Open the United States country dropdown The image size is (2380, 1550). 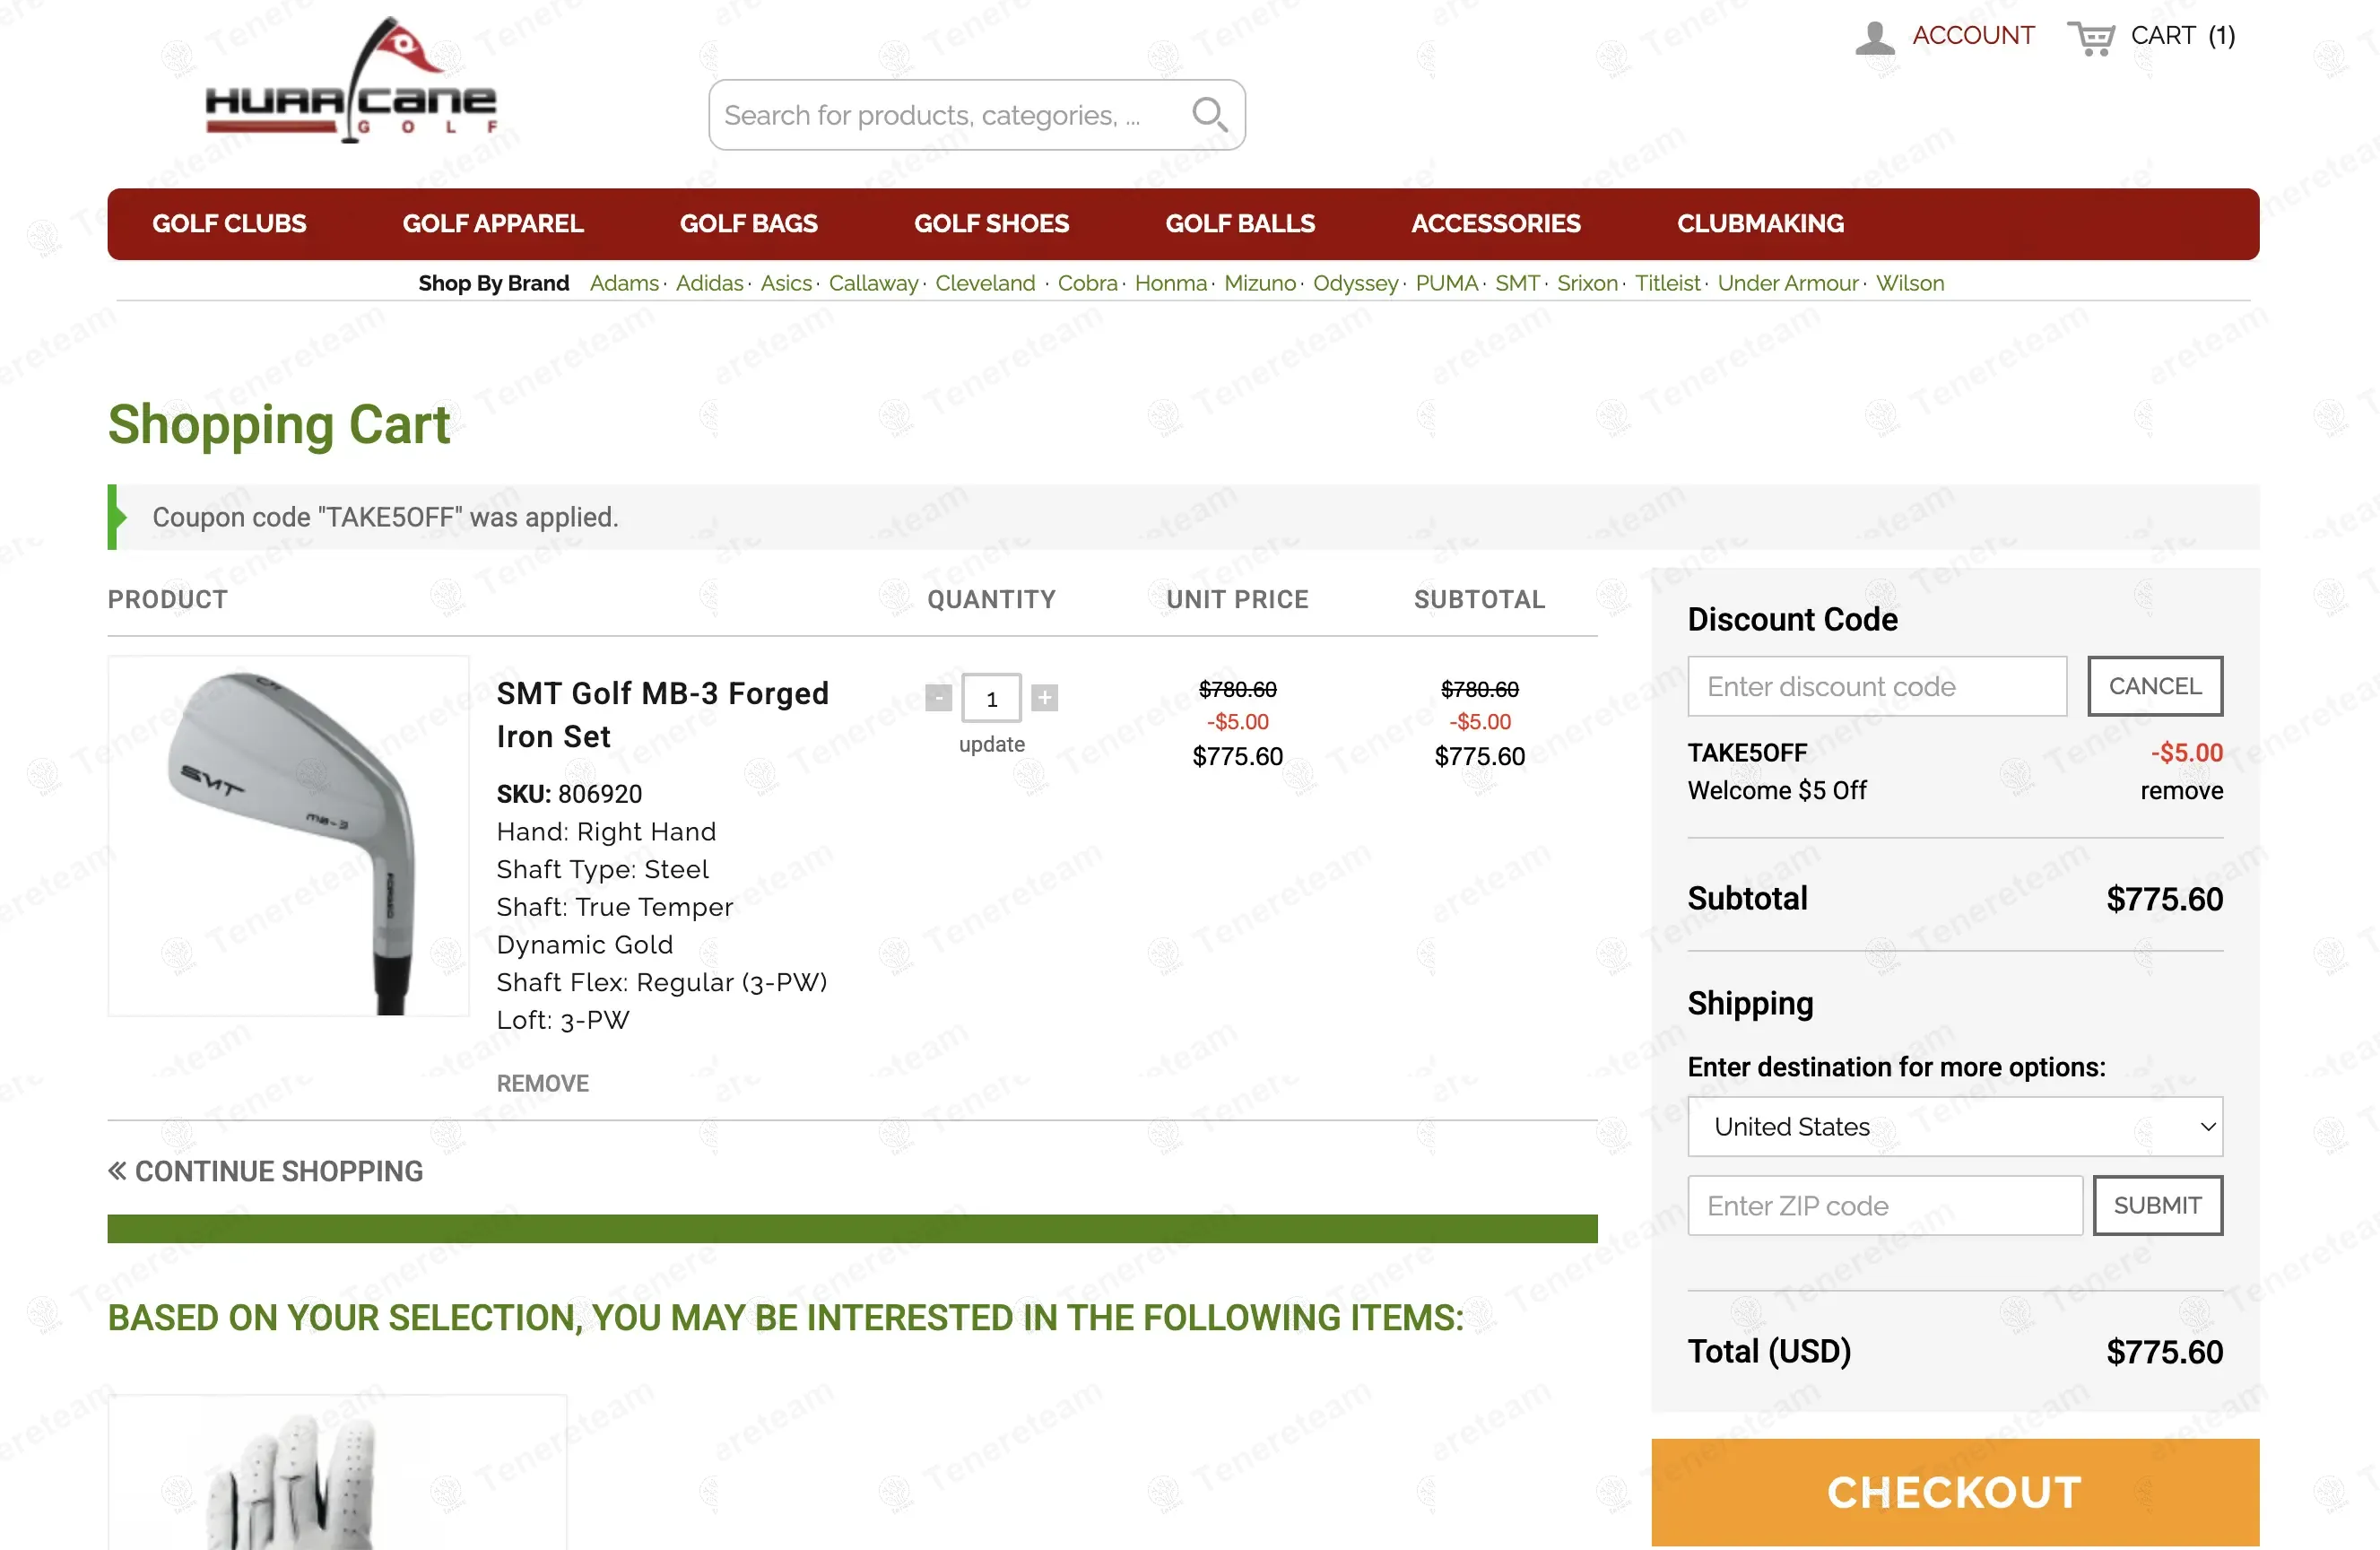click(x=1955, y=1127)
